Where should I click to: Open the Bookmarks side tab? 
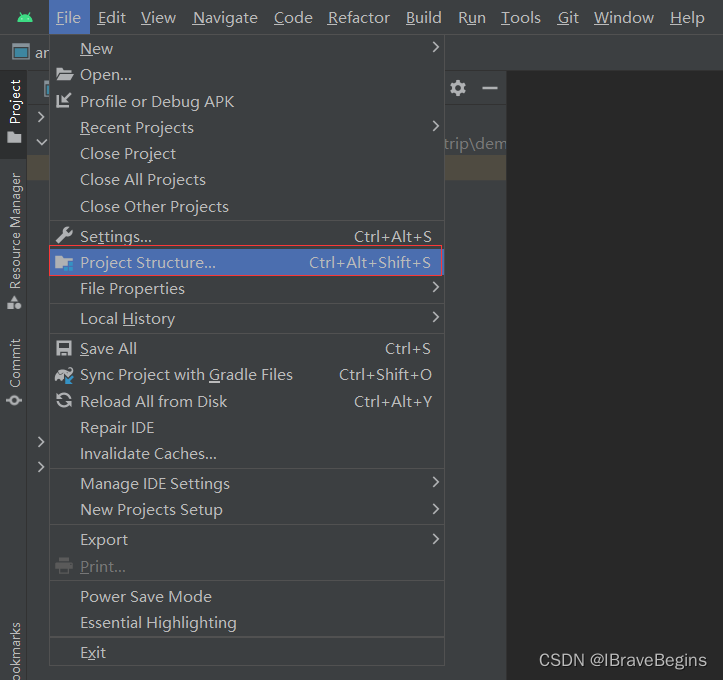click(14, 650)
